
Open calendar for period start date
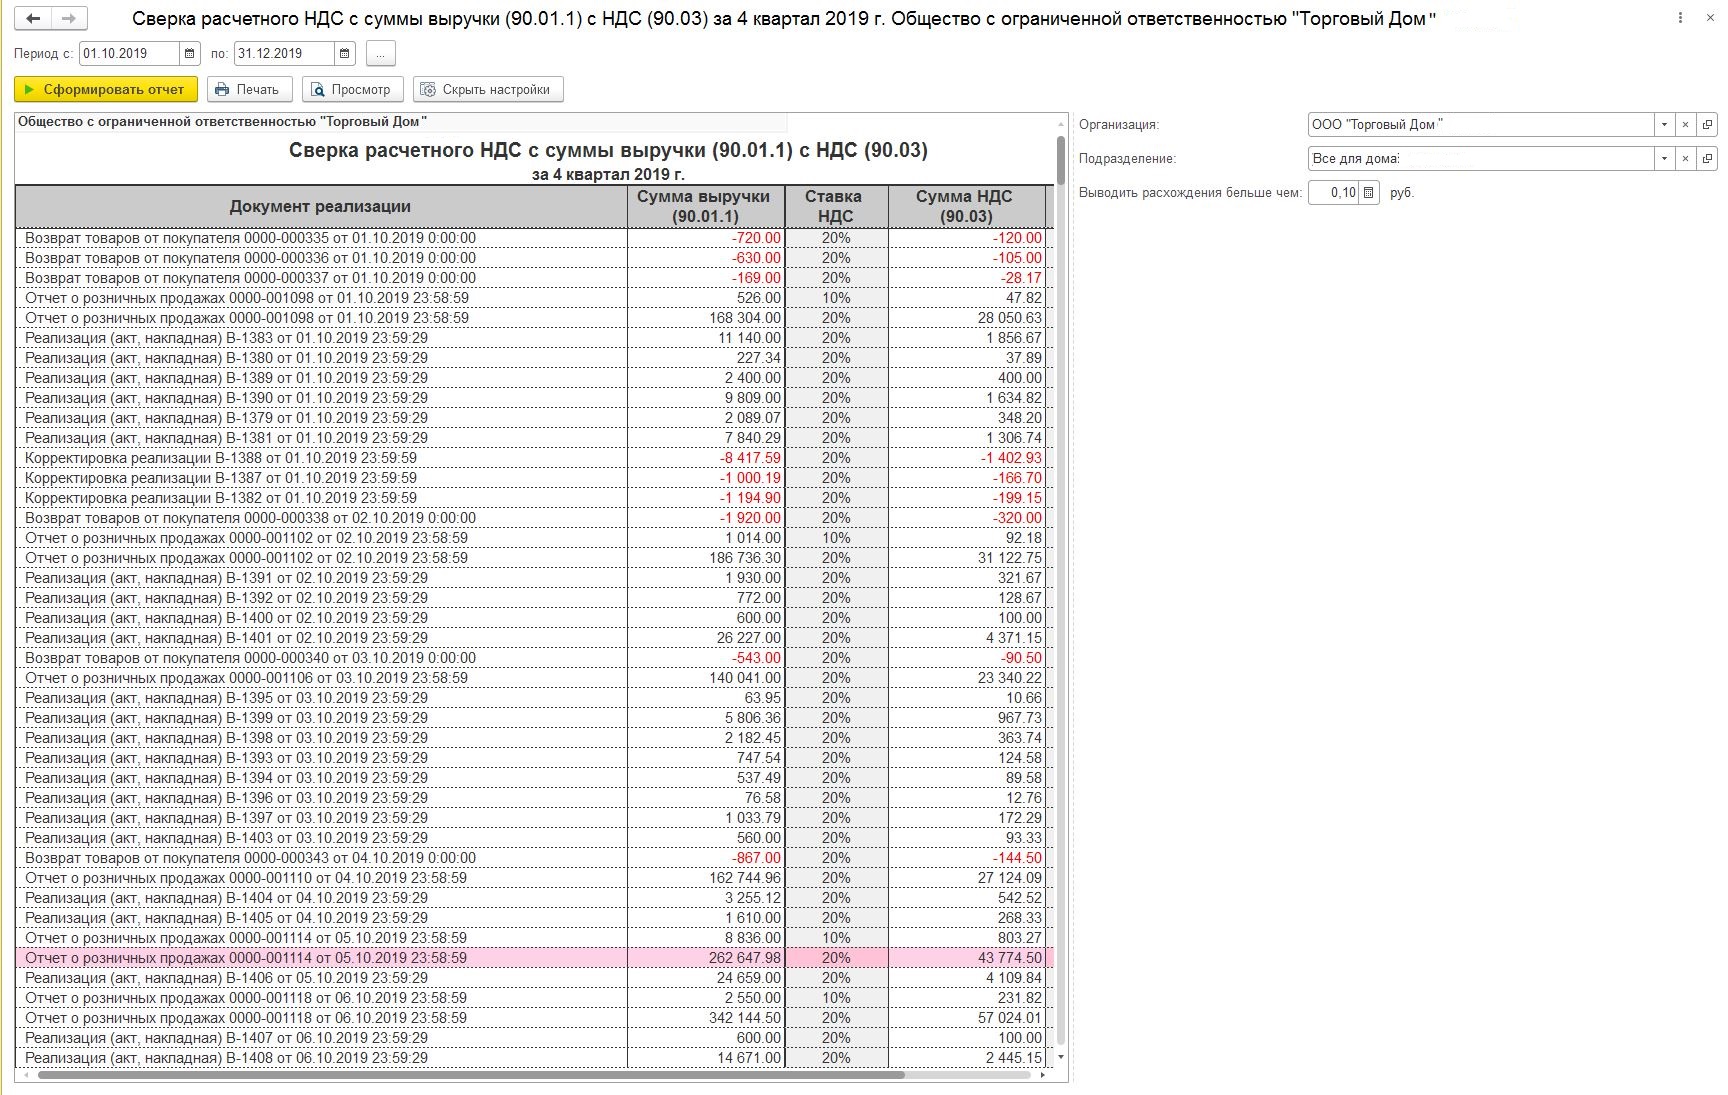coord(189,53)
